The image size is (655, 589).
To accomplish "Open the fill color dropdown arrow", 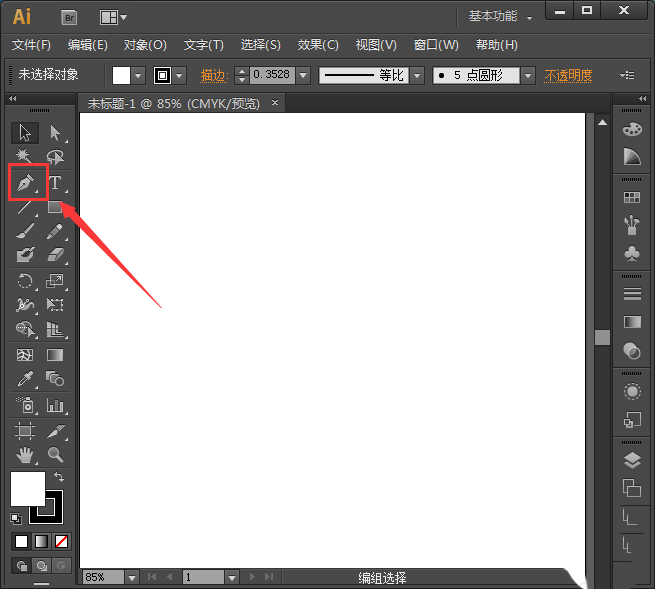I will (138, 76).
